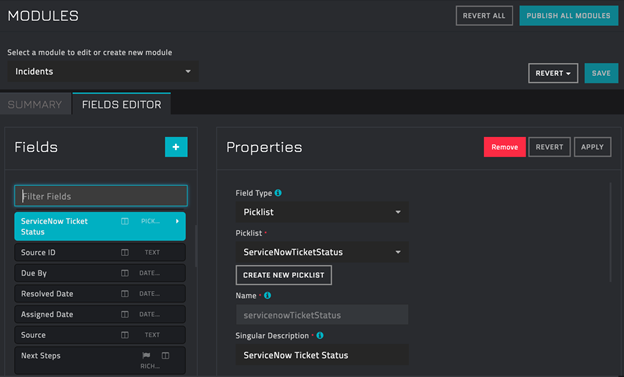Click the Fields list scrollbar
This screenshot has height=377, width=624.
196,246
